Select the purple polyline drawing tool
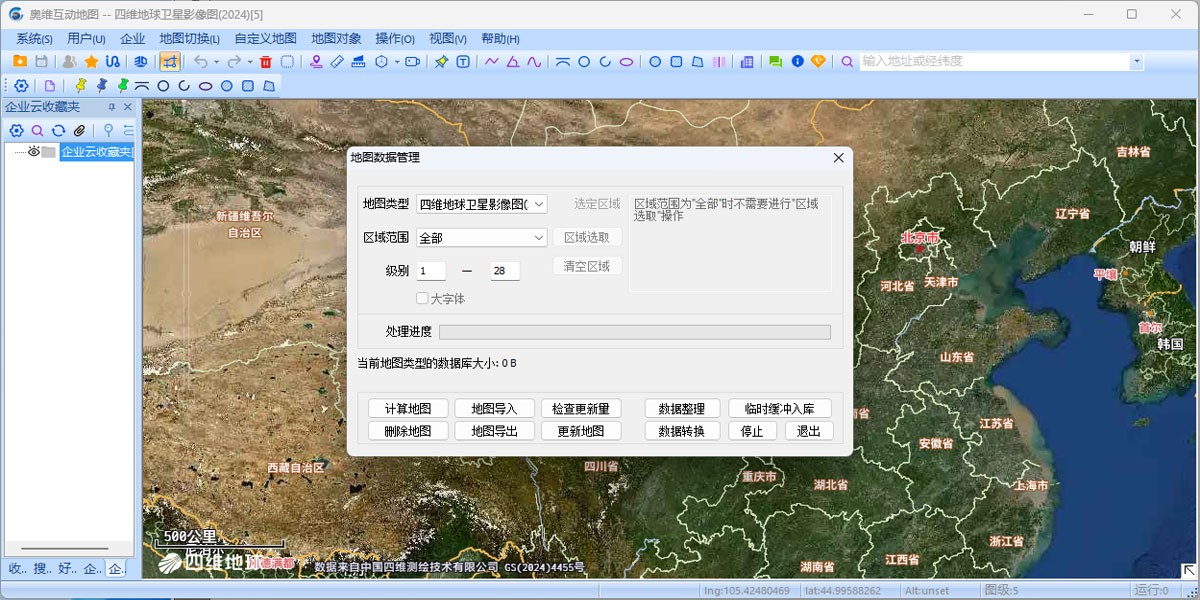This screenshot has width=1200, height=600. 492,62
